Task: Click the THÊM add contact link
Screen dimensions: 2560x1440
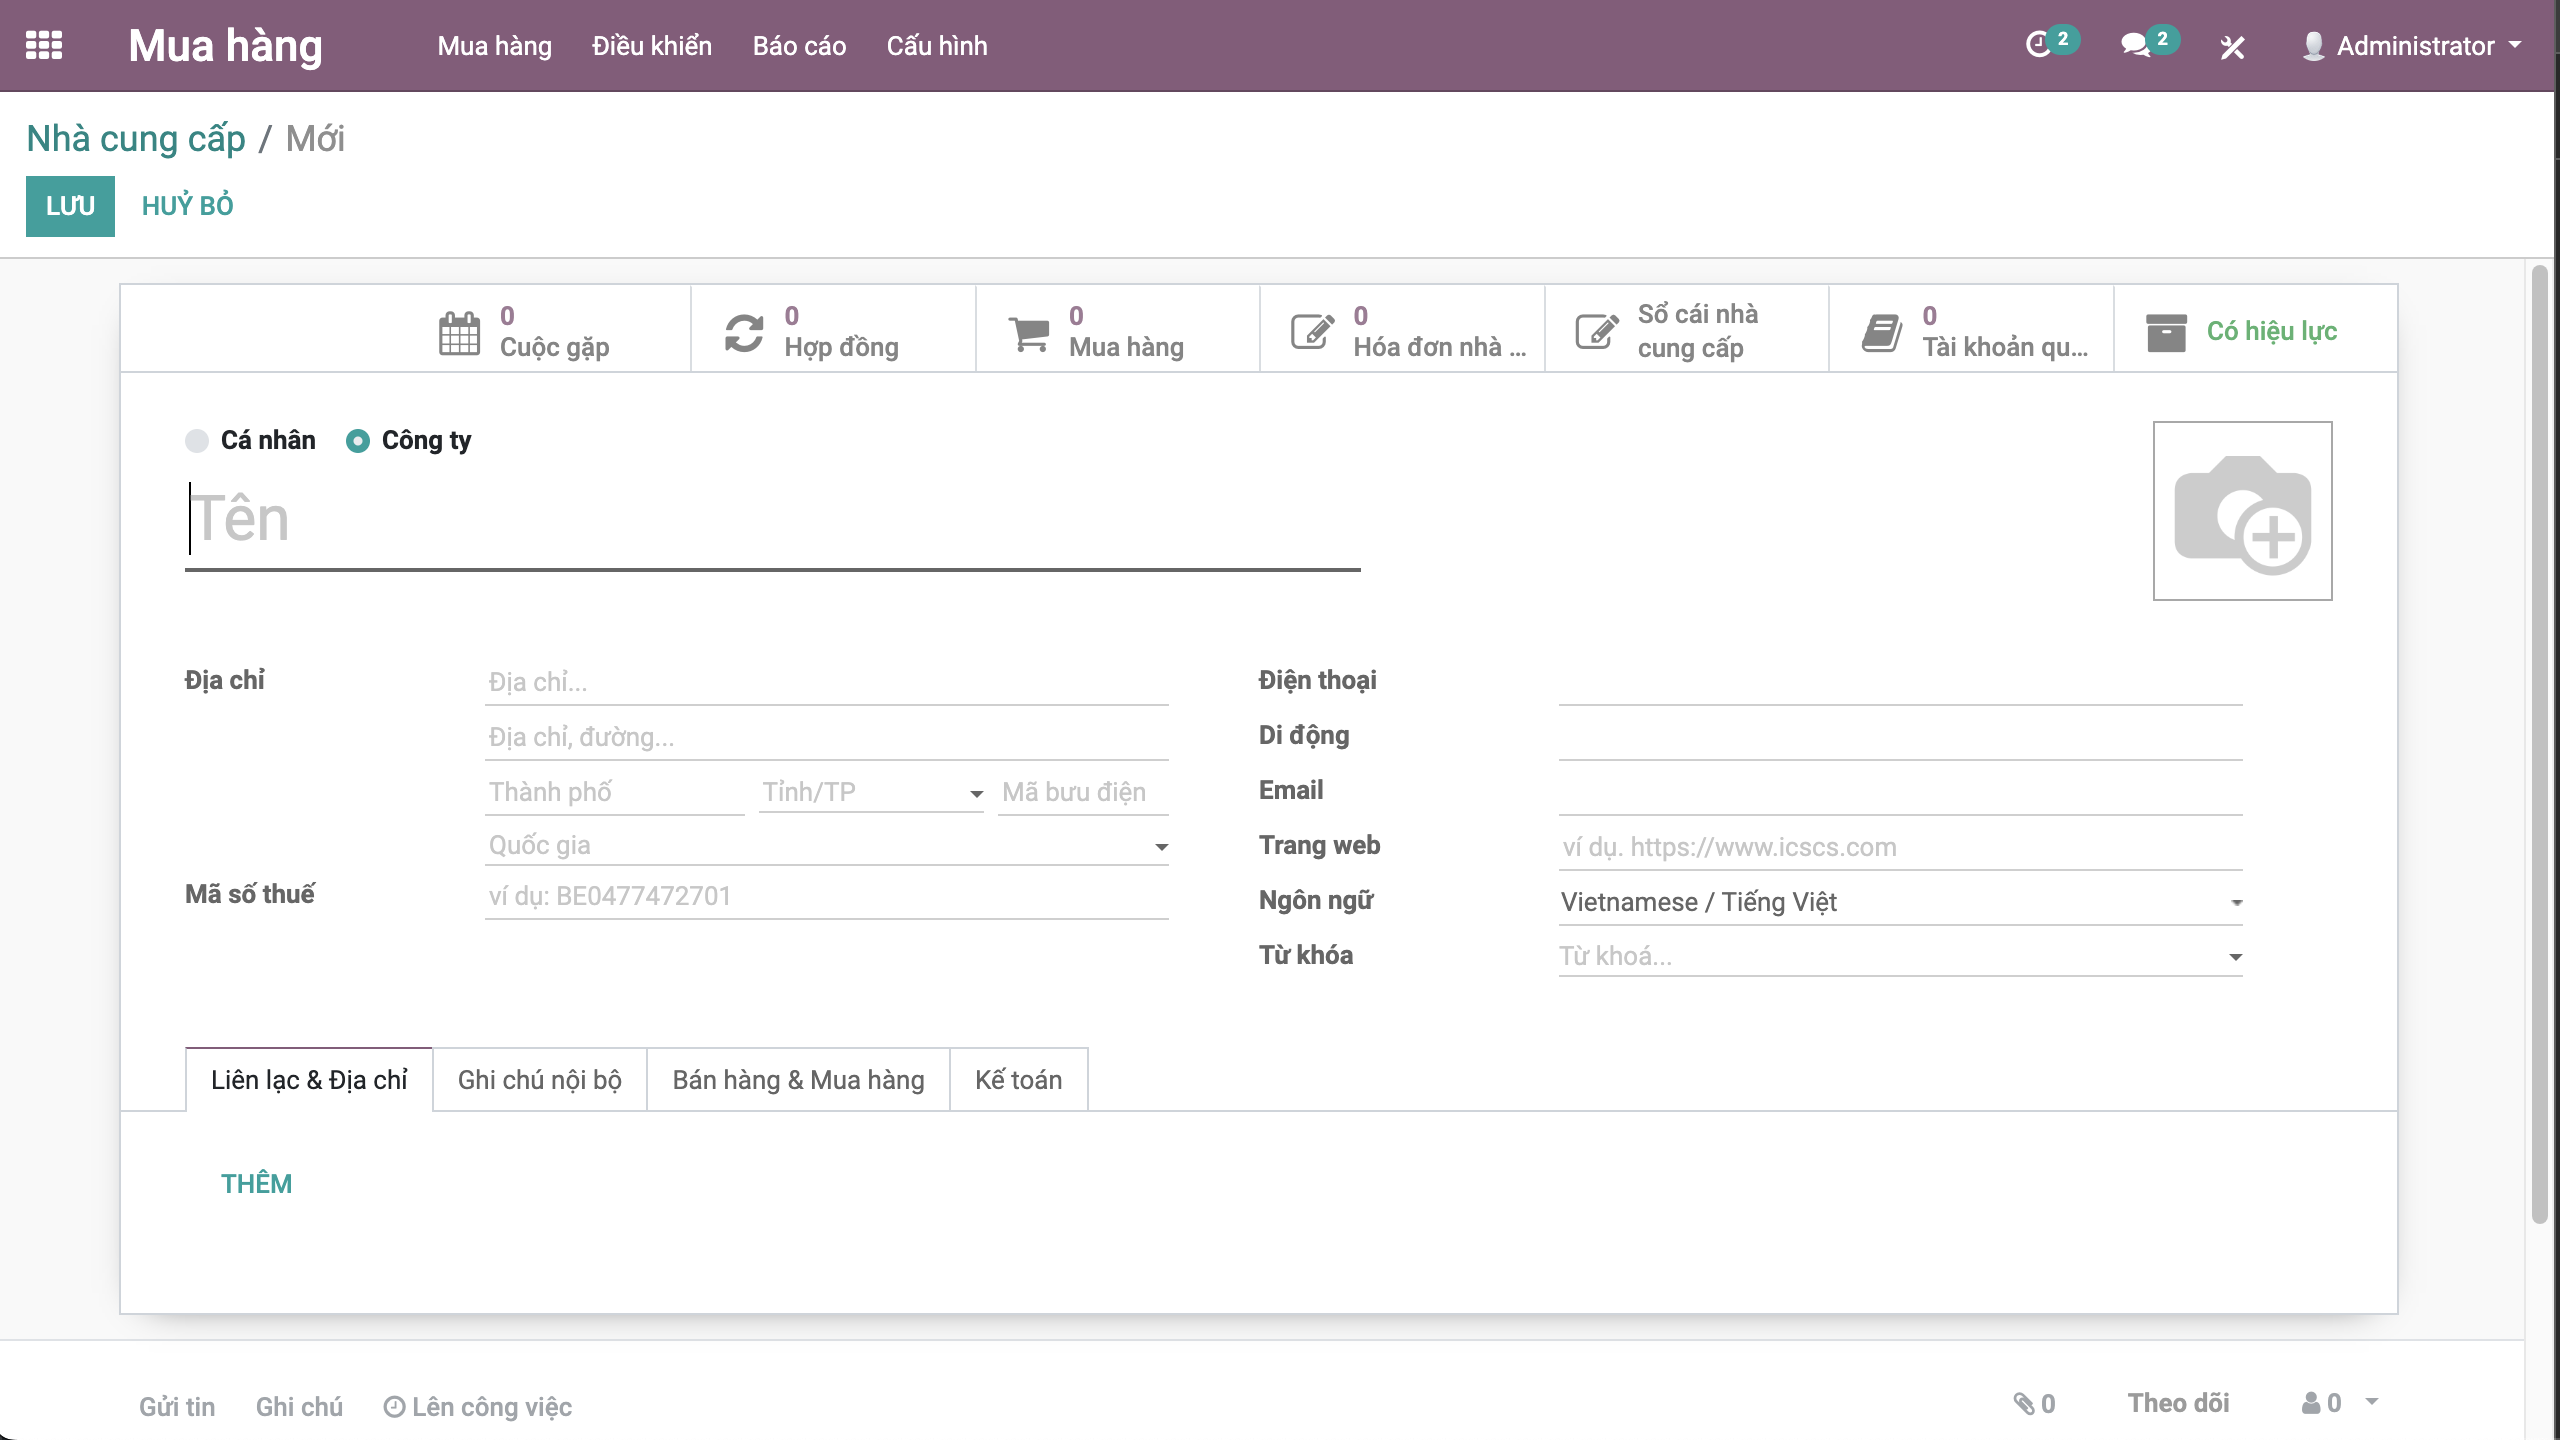Action: pyautogui.click(x=256, y=1184)
